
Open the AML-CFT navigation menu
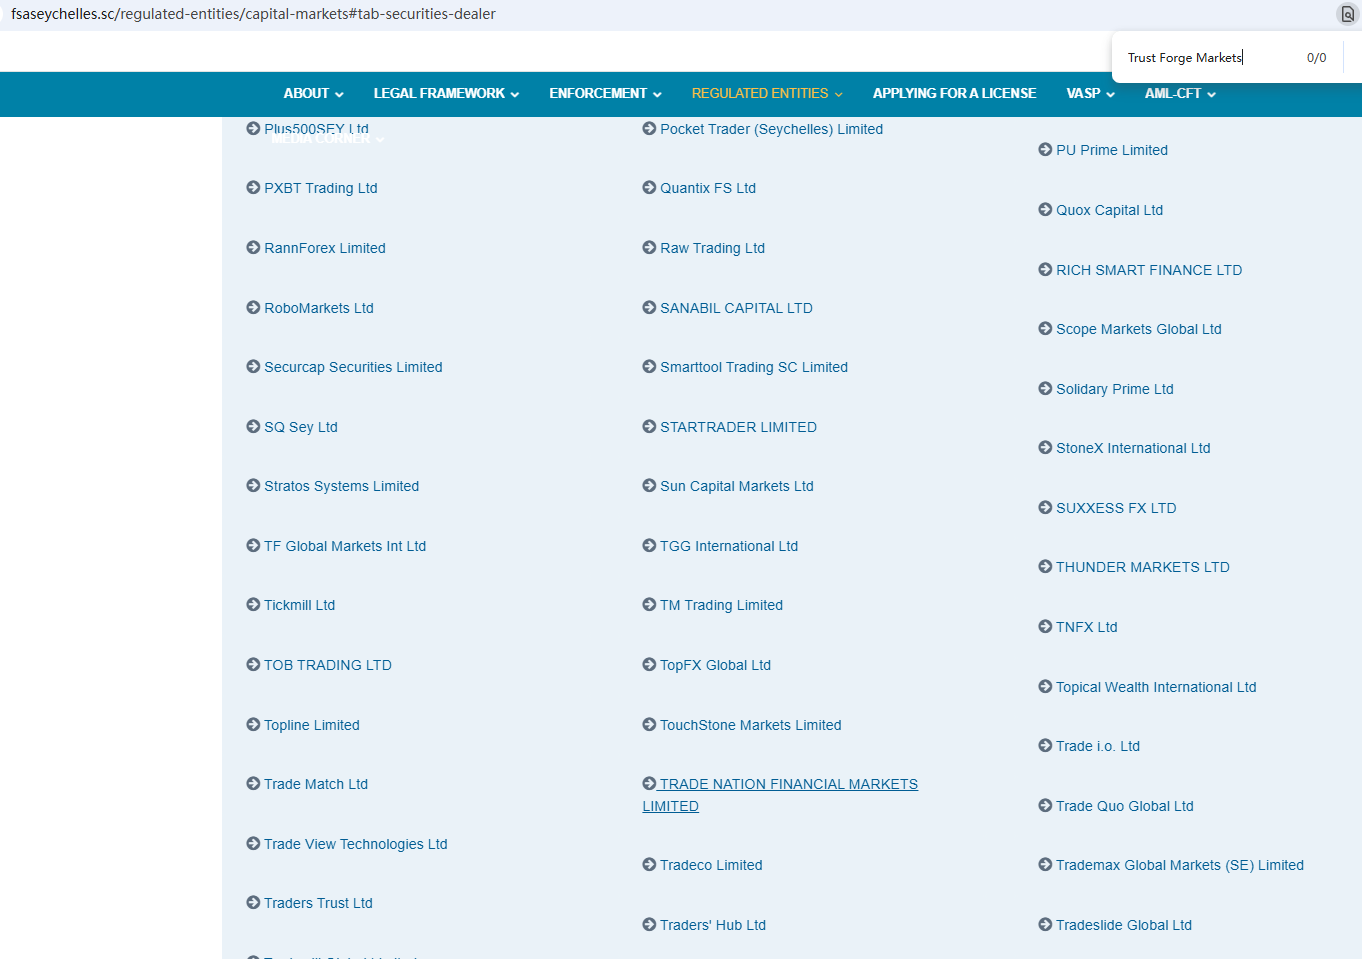1180,93
